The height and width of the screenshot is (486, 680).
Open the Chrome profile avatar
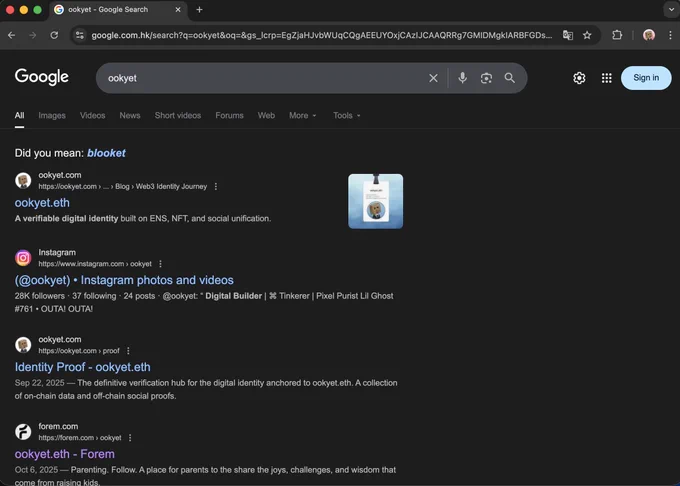[649, 35]
